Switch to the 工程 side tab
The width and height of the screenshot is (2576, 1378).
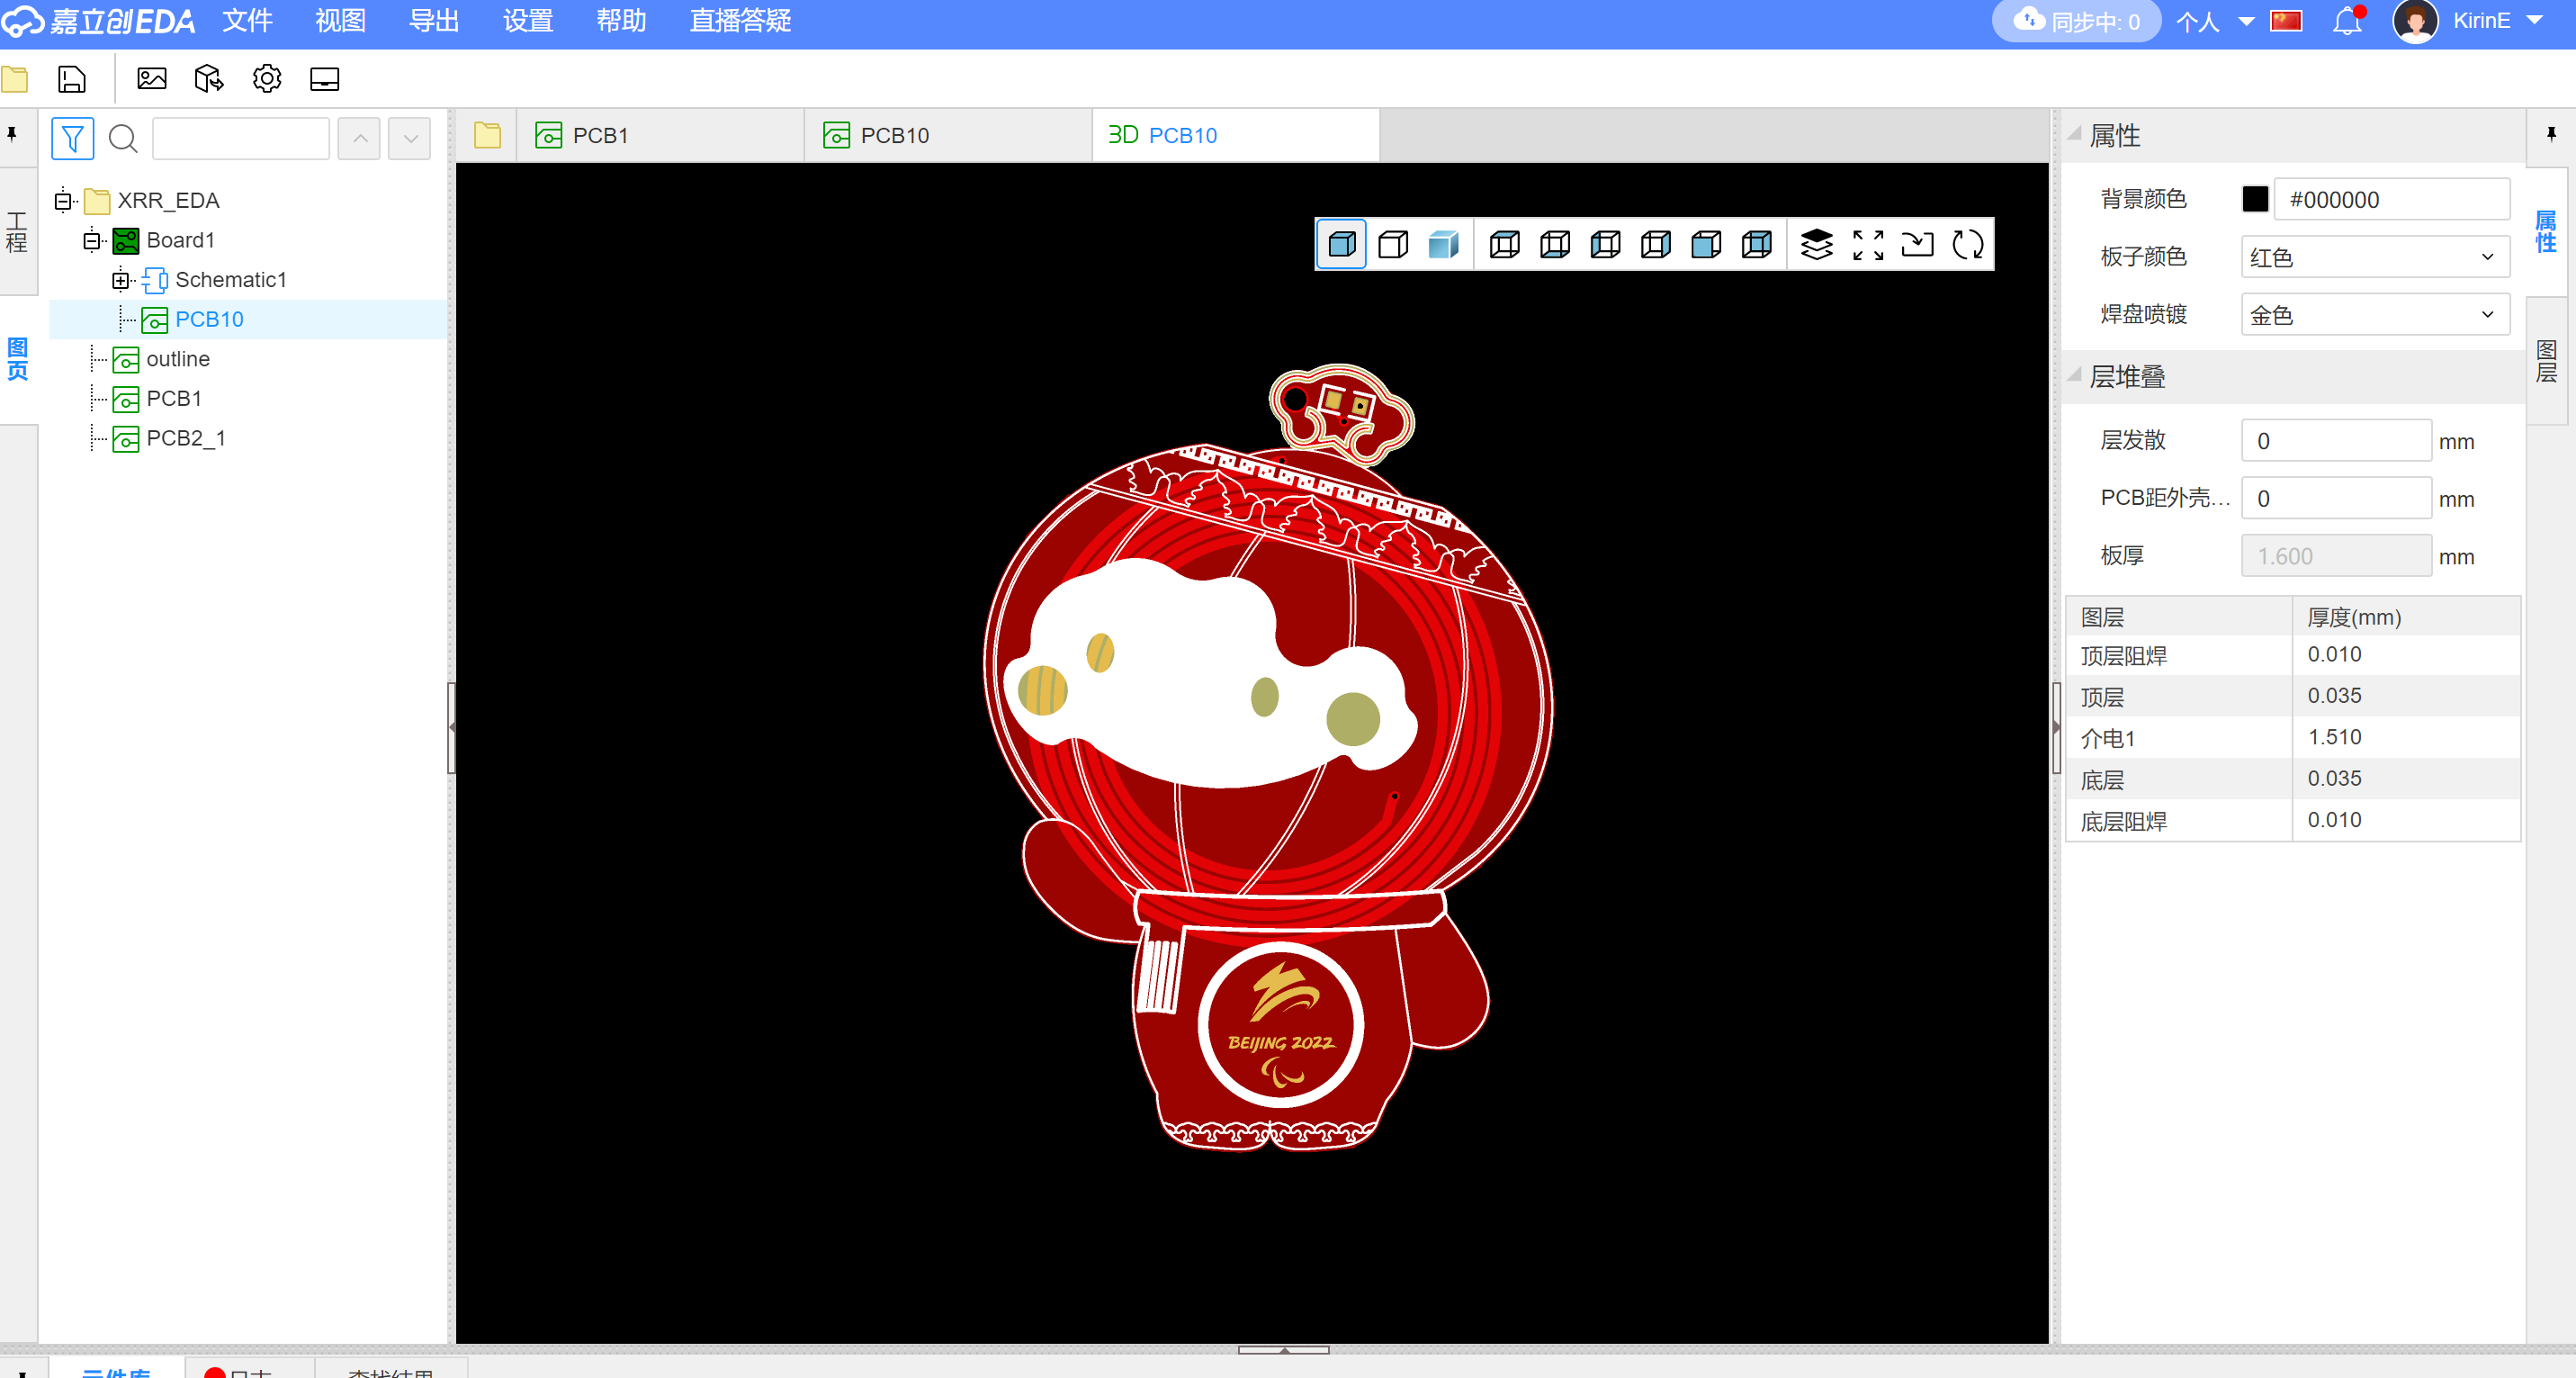coord(17,232)
